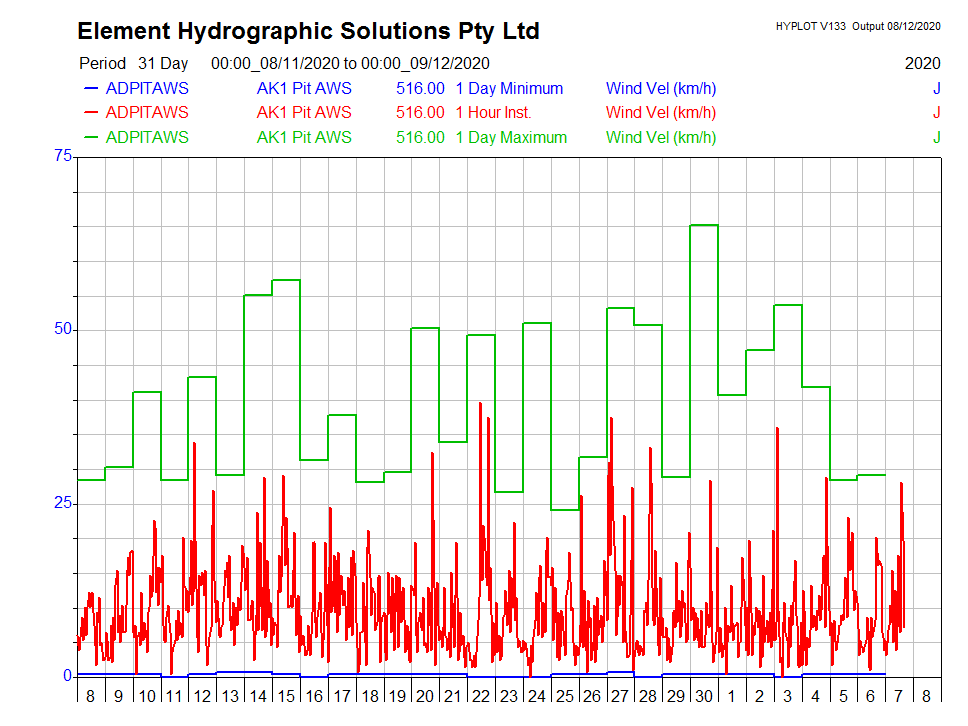
Task: Select day 30 on the x-axis
Action: tap(703, 696)
